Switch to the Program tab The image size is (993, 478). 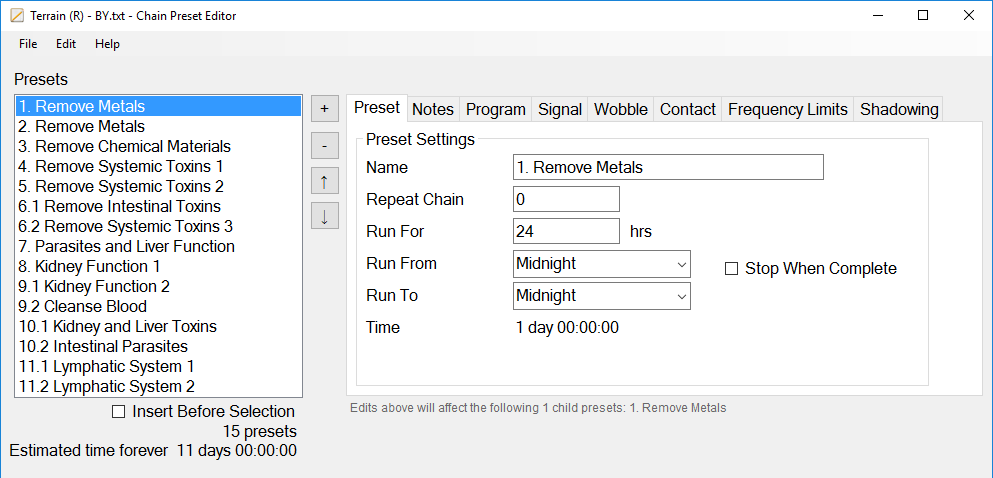[495, 110]
